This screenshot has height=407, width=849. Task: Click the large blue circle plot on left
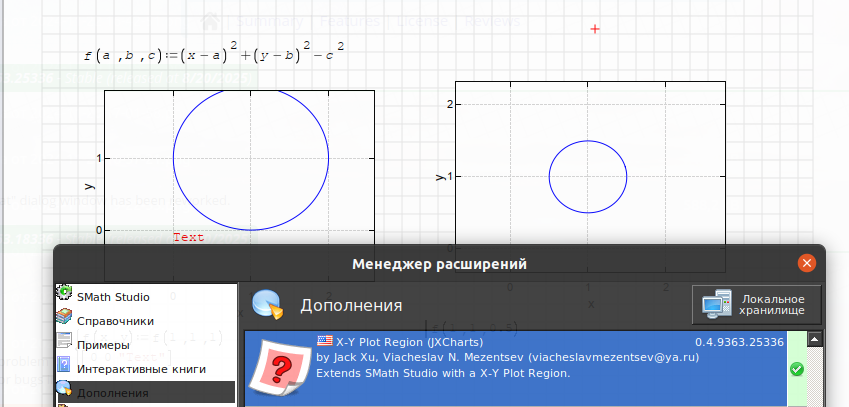(x=251, y=158)
